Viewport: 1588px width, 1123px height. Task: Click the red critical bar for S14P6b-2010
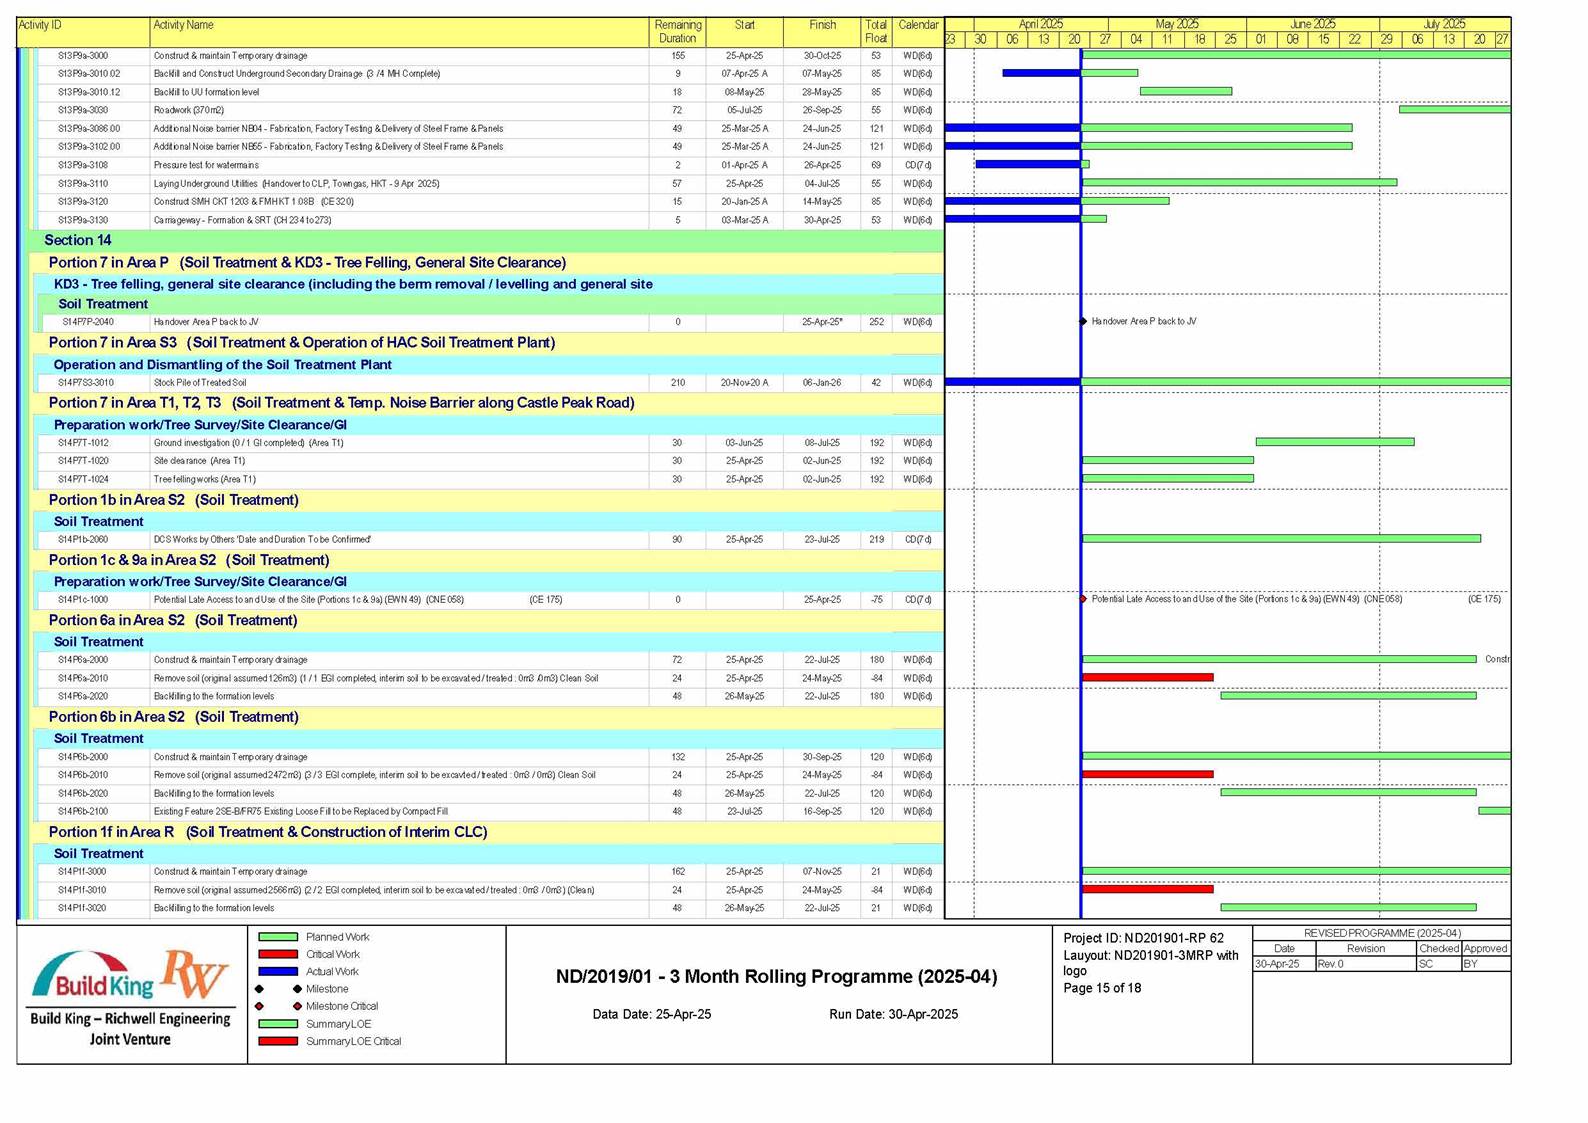[x=1147, y=775]
